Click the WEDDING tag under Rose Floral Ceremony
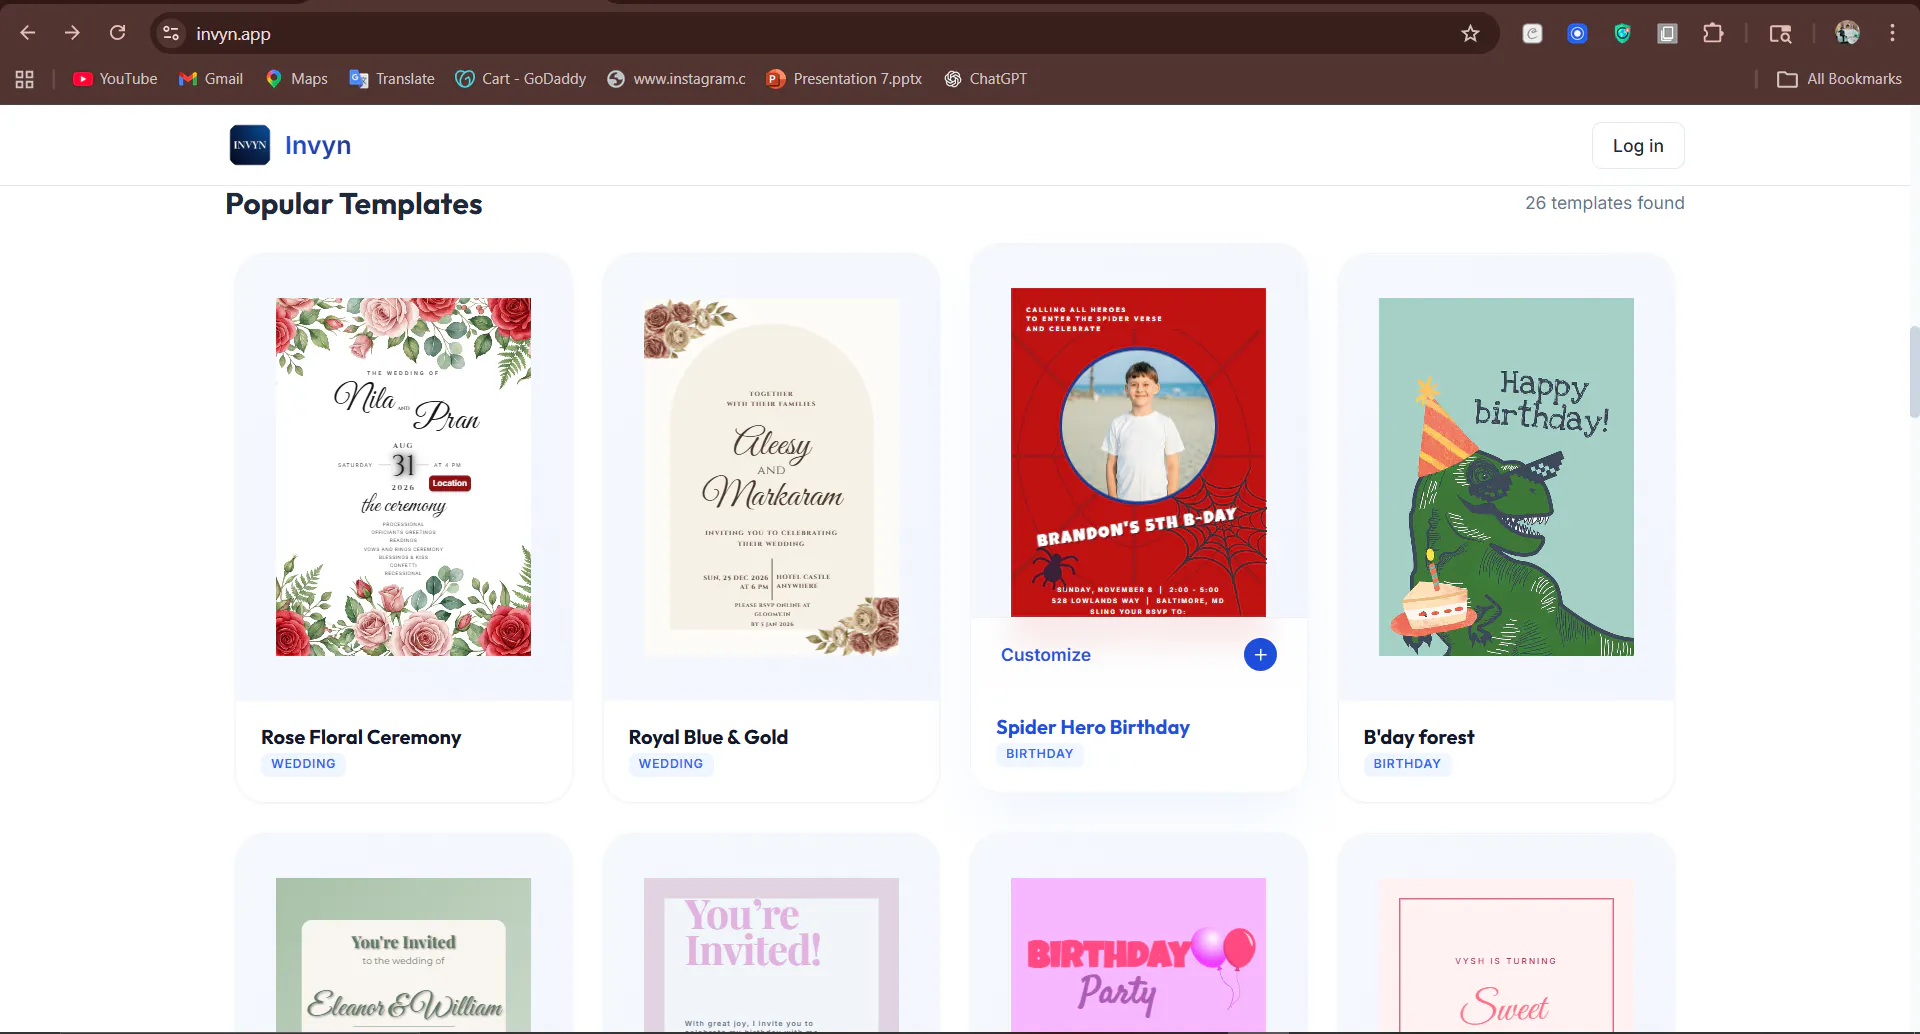 click(x=304, y=764)
